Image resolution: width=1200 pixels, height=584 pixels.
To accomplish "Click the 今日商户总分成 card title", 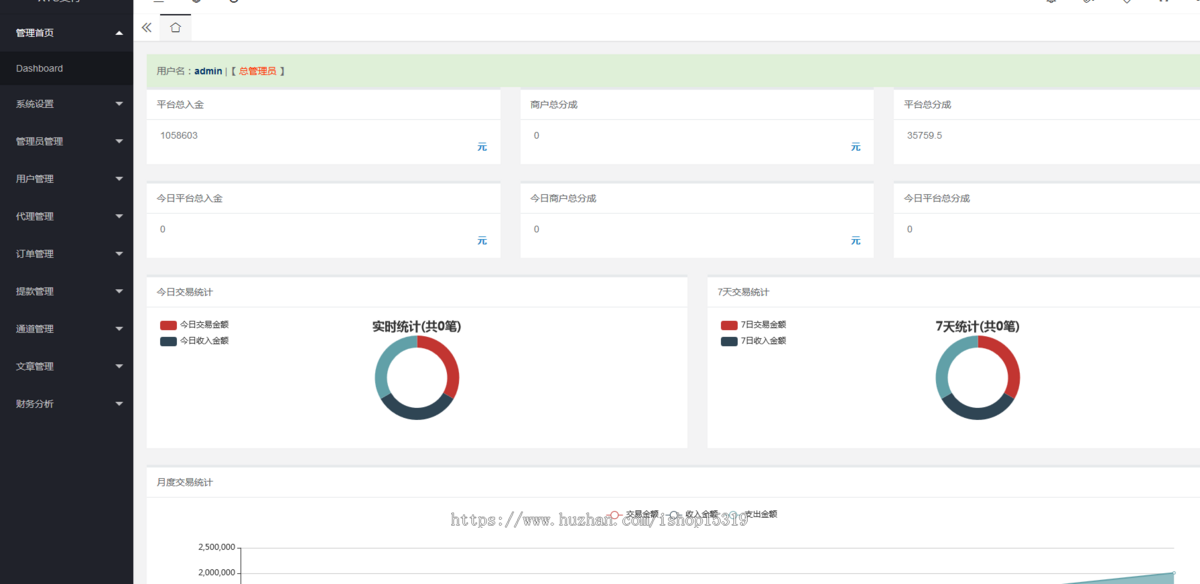I will click(x=564, y=198).
